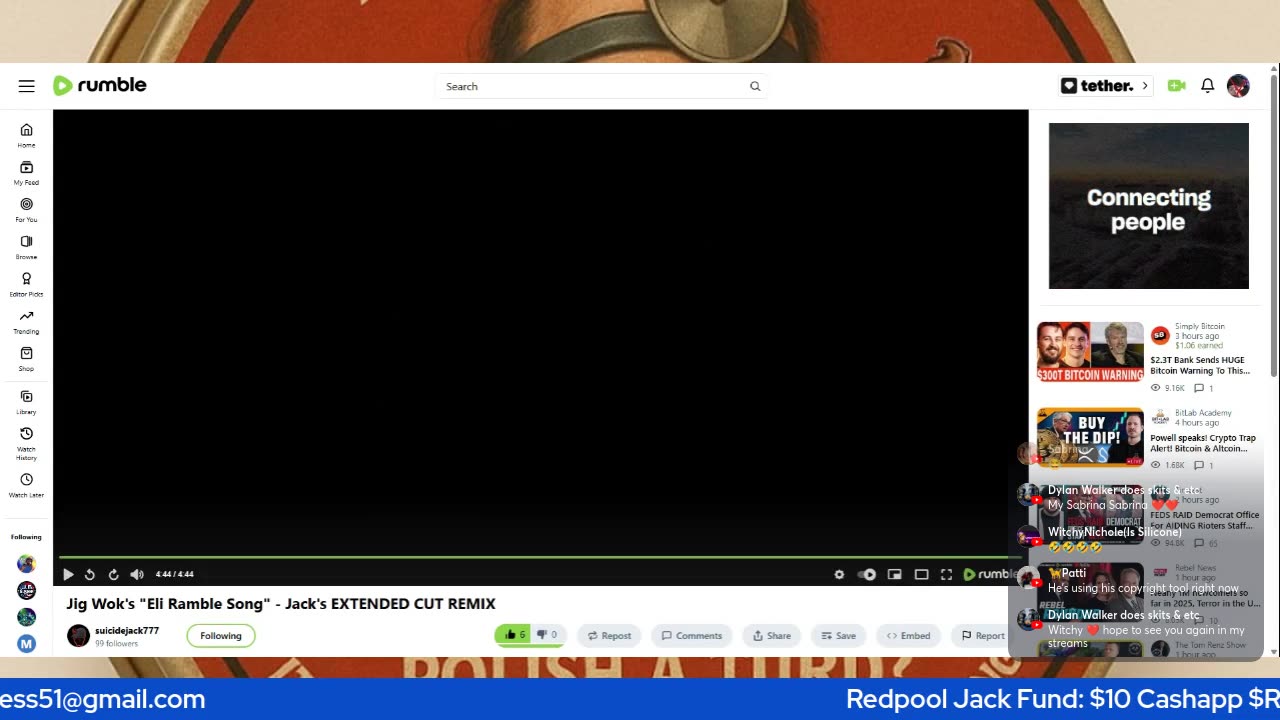Open 'Buy The Dip' video thumbnail
Viewport: 1280px width, 720px height.
[1090, 437]
